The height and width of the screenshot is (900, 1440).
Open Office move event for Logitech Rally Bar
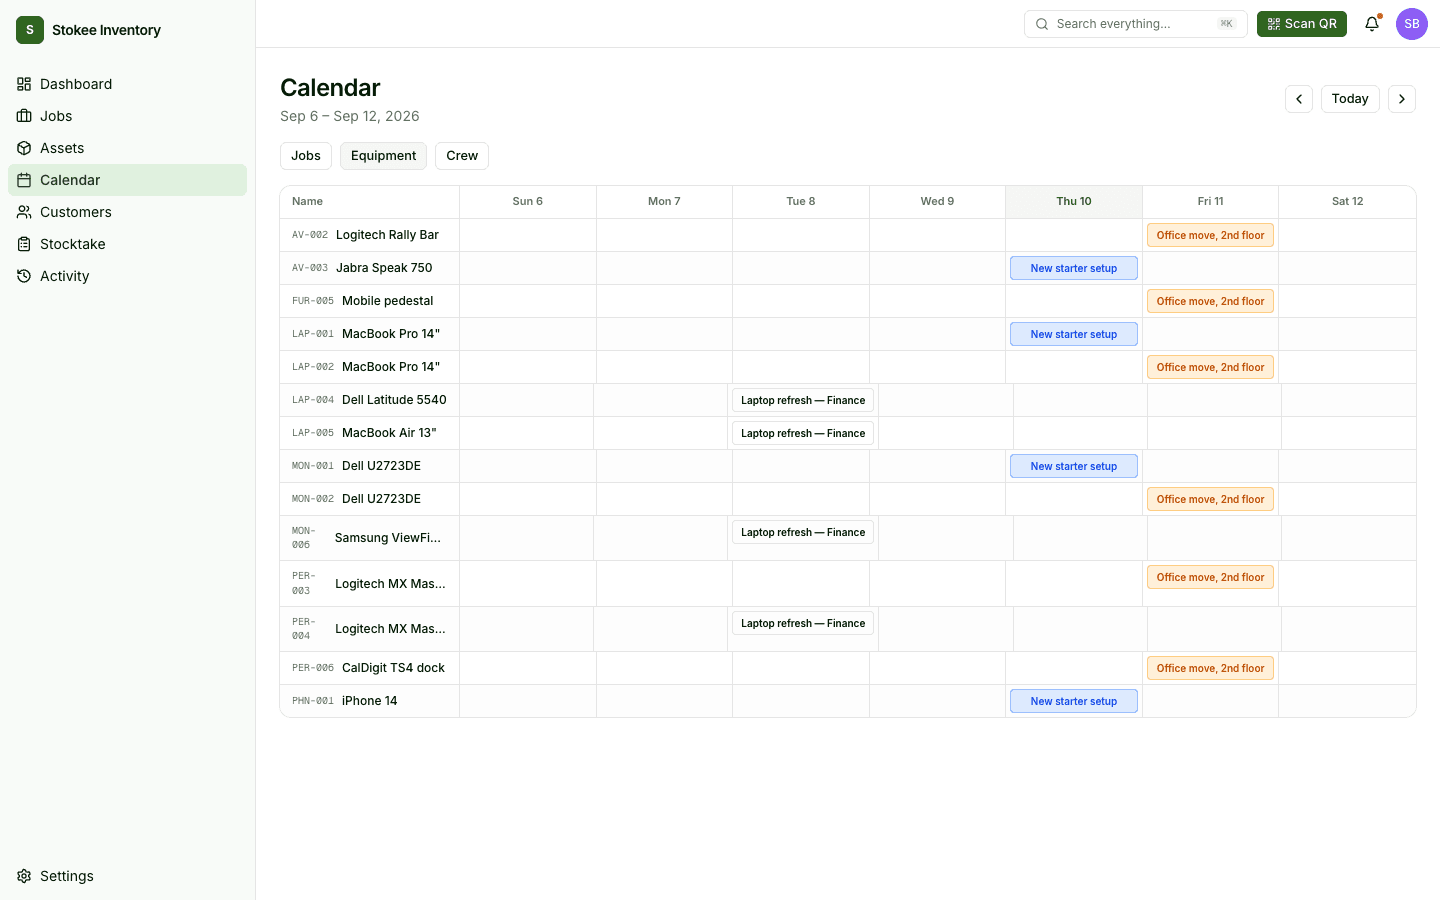point(1210,235)
